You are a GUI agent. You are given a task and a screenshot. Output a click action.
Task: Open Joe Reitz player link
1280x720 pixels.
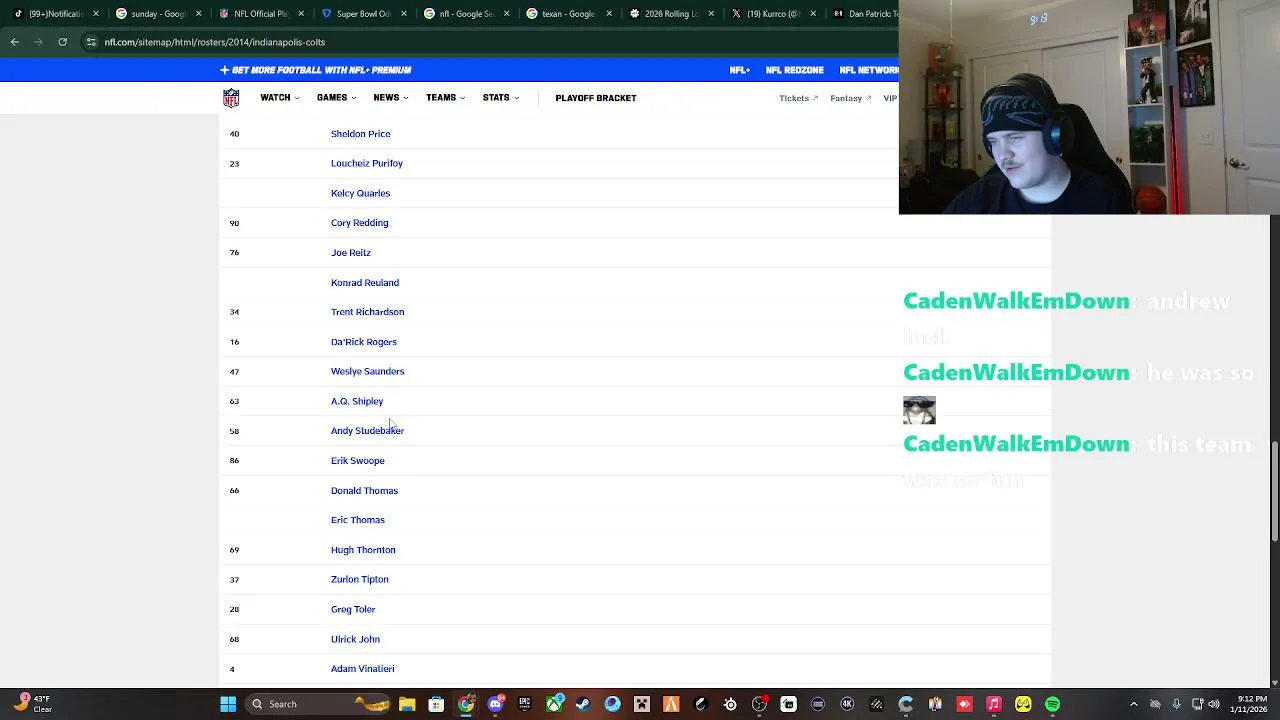pos(351,253)
